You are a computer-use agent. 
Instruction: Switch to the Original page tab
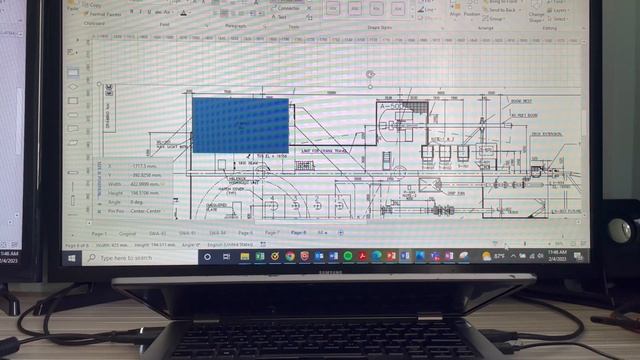coord(127,234)
